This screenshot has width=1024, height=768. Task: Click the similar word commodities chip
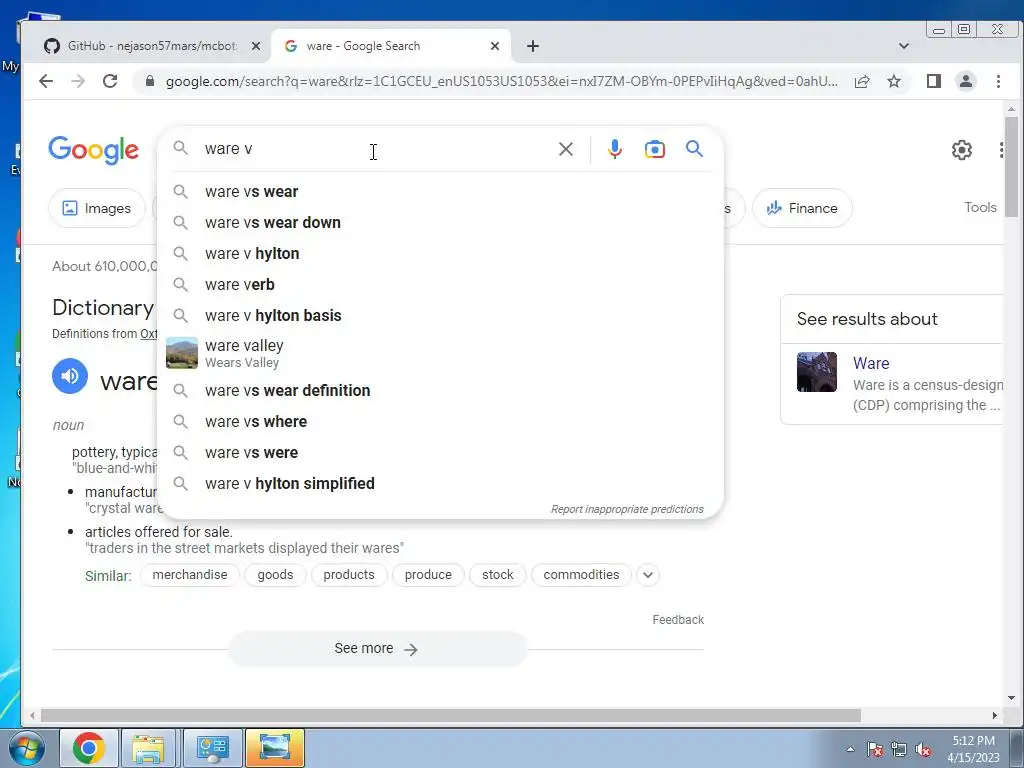581,575
